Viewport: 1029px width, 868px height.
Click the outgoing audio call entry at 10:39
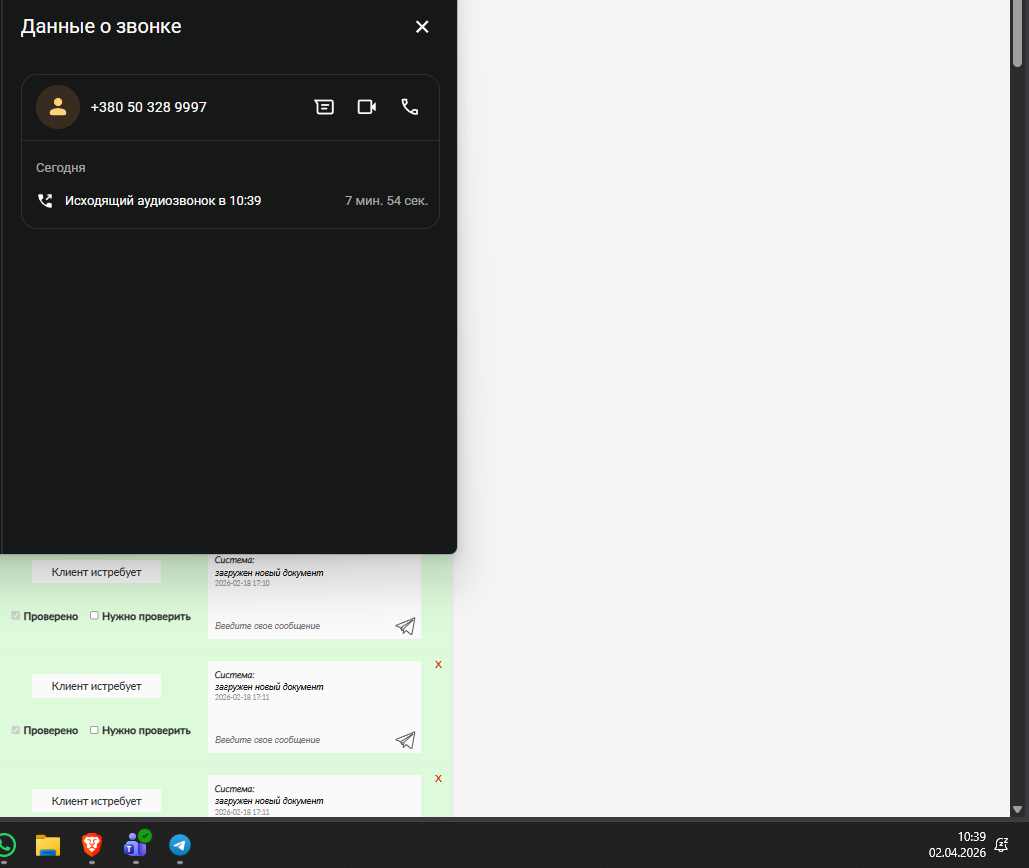[x=232, y=201]
